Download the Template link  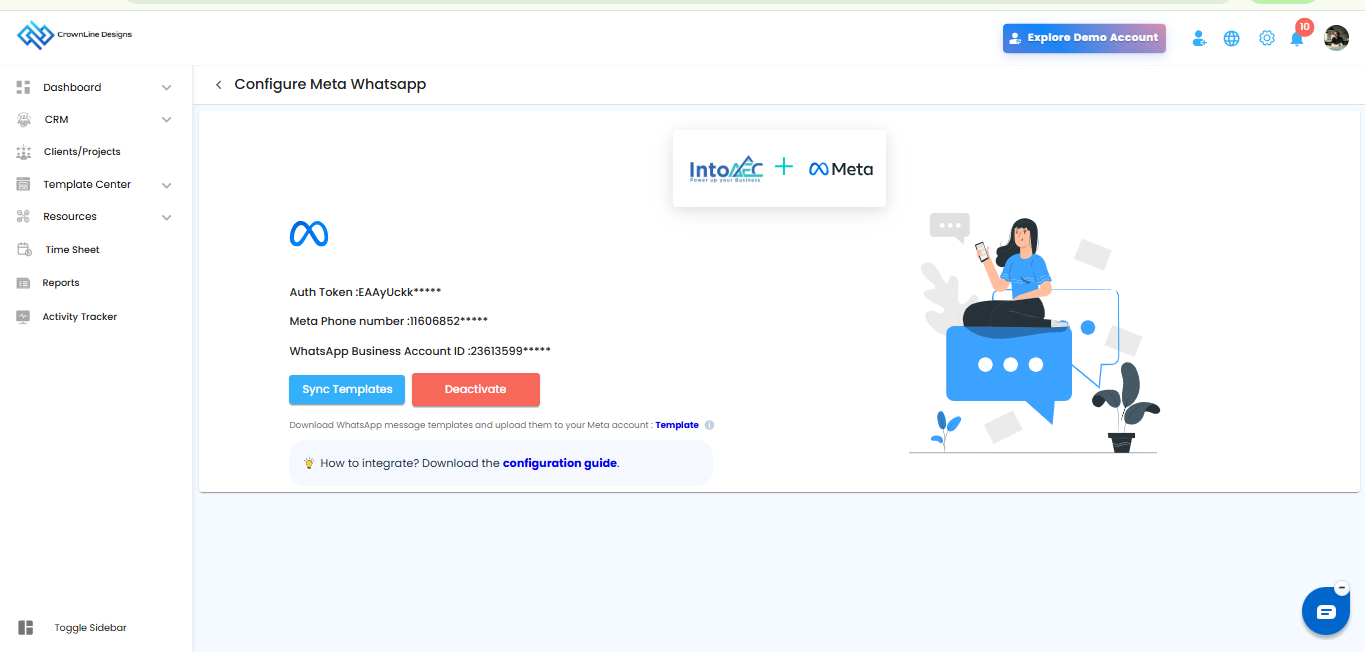[677, 425]
